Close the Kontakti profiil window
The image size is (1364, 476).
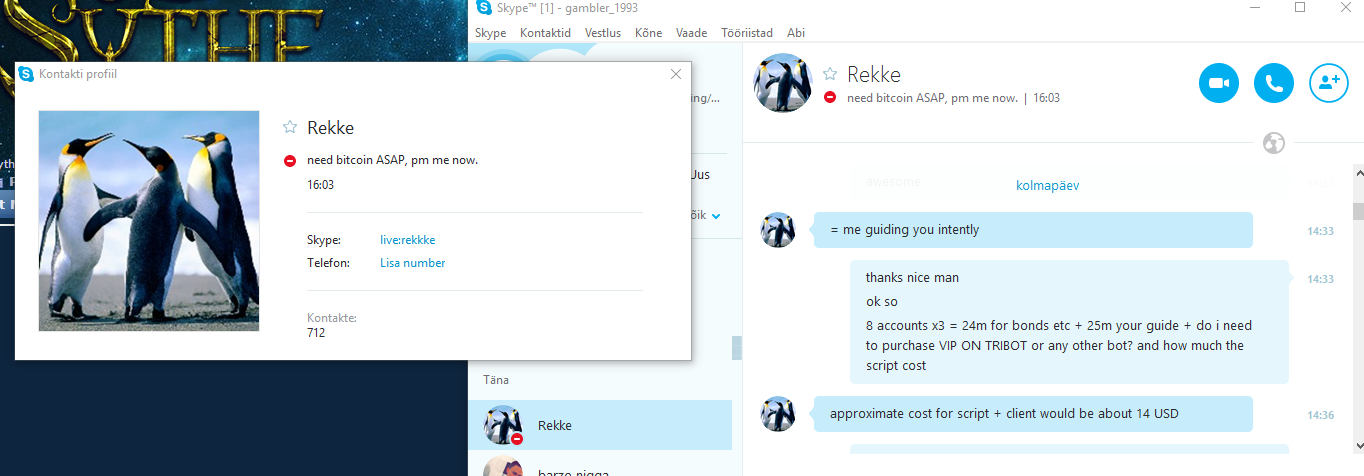click(676, 74)
